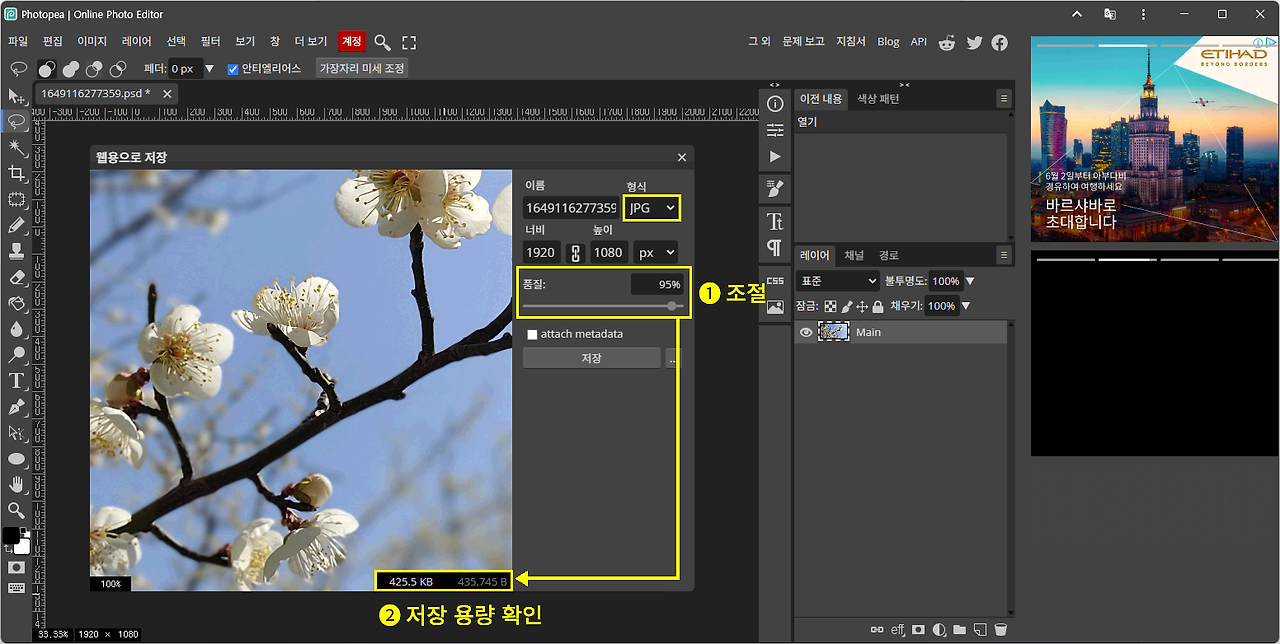Click the 가장자리 미세 조정 button
Screen dimensions: 1280x644
(x=362, y=68)
